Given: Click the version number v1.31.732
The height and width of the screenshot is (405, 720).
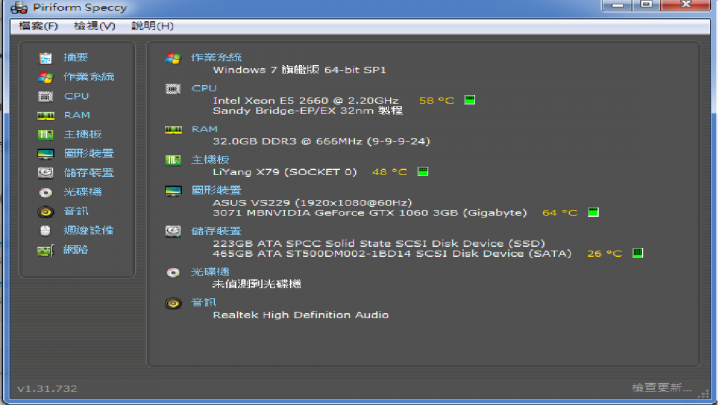Looking at the screenshot, I should point(47,389).
